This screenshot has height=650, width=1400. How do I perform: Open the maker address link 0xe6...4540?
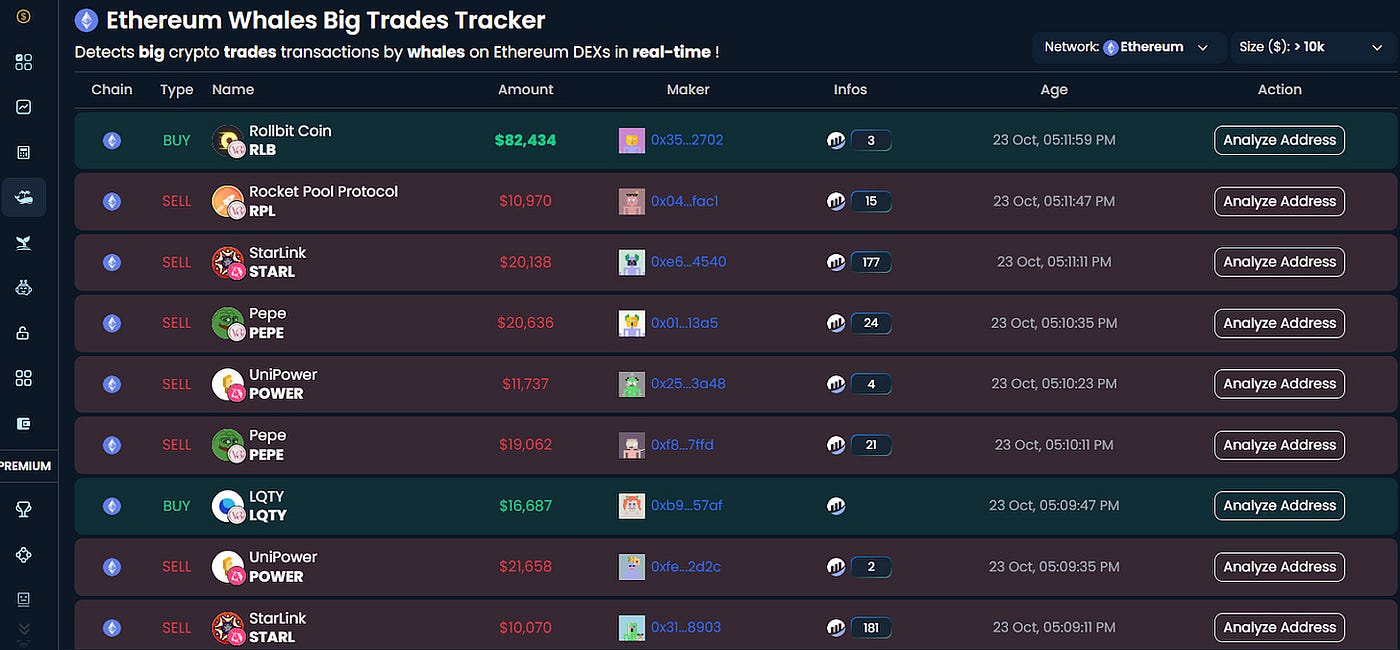click(x=687, y=262)
